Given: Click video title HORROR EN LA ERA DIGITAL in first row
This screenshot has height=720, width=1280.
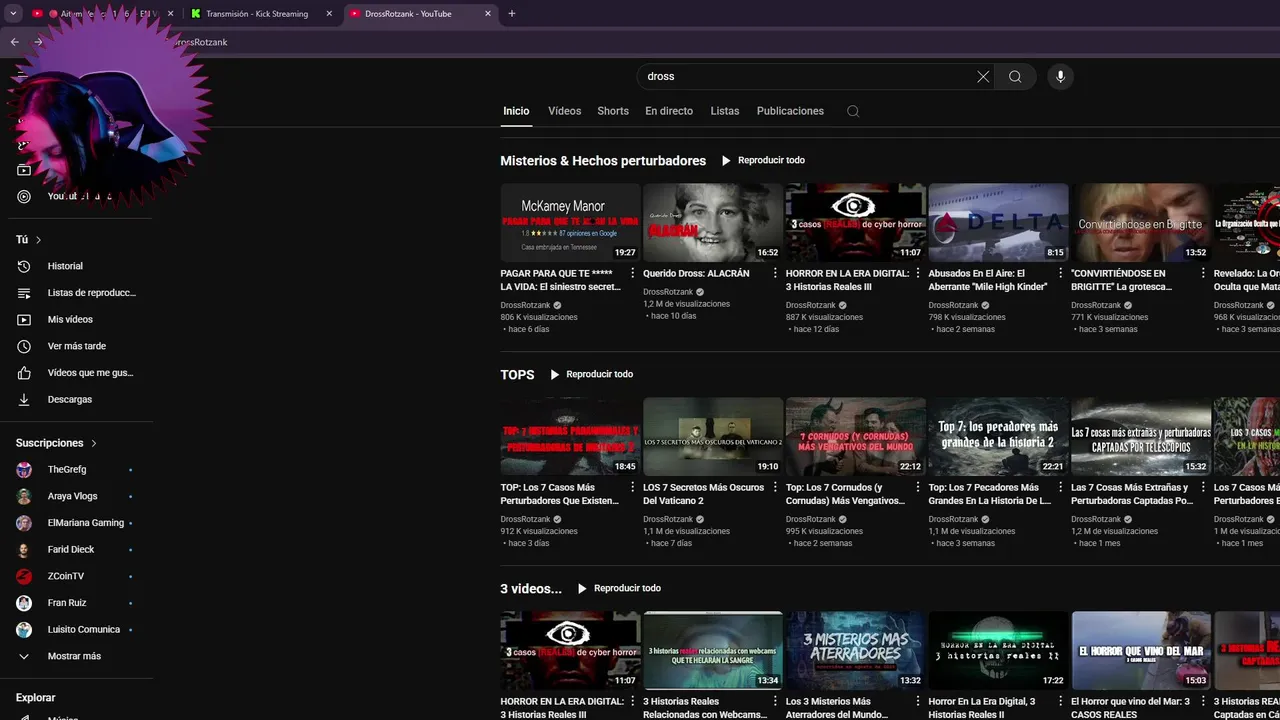Looking at the screenshot, I should pyautogui.click(x=846, y=279).
